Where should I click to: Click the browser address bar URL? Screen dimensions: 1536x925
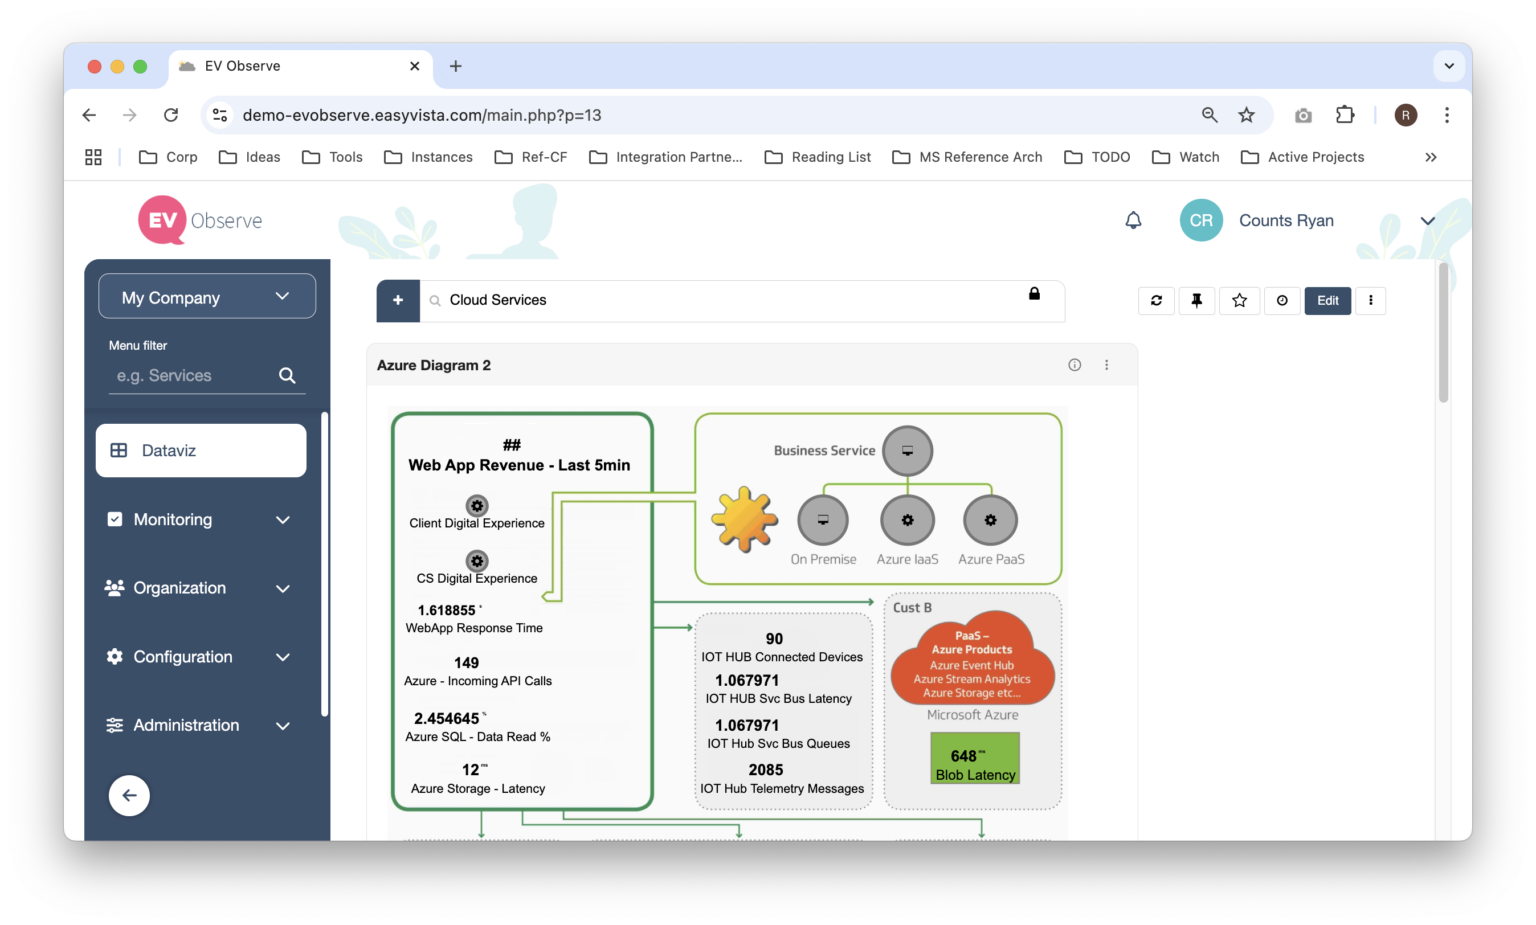pos(422,115)
